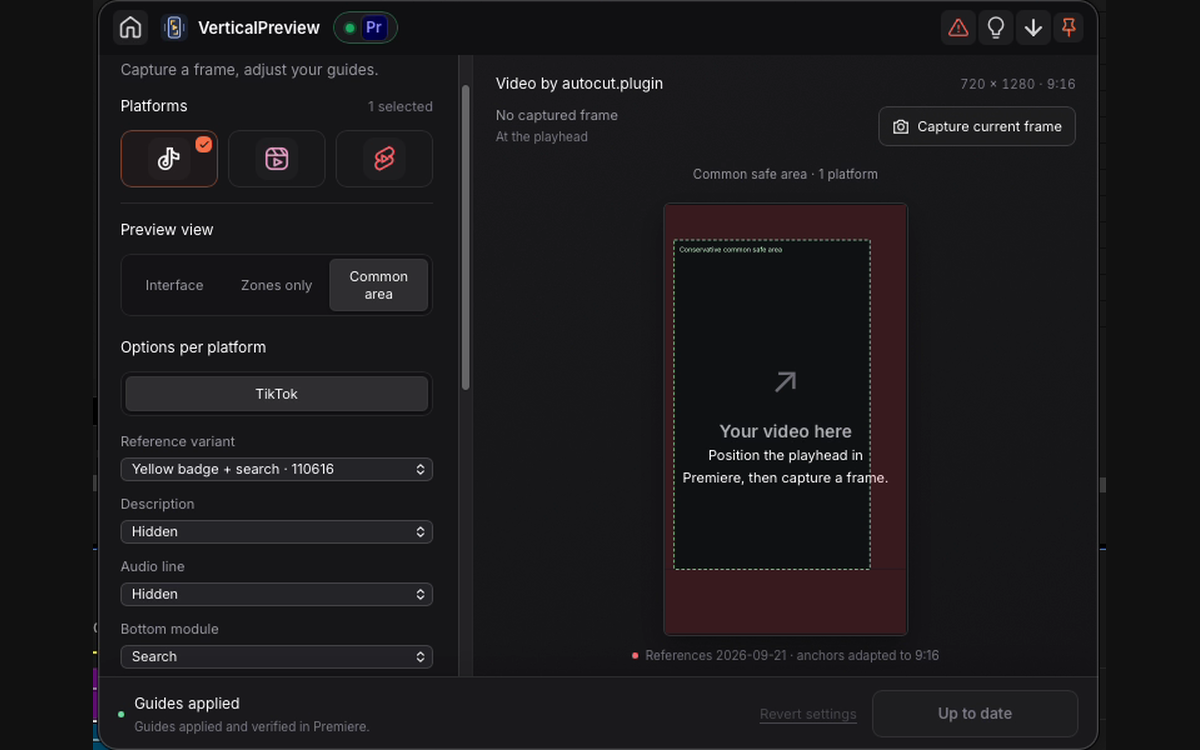The height and width of the screenshot is (750, 1200).
Task: Click the Up to date button
Action: coord(975,714)
